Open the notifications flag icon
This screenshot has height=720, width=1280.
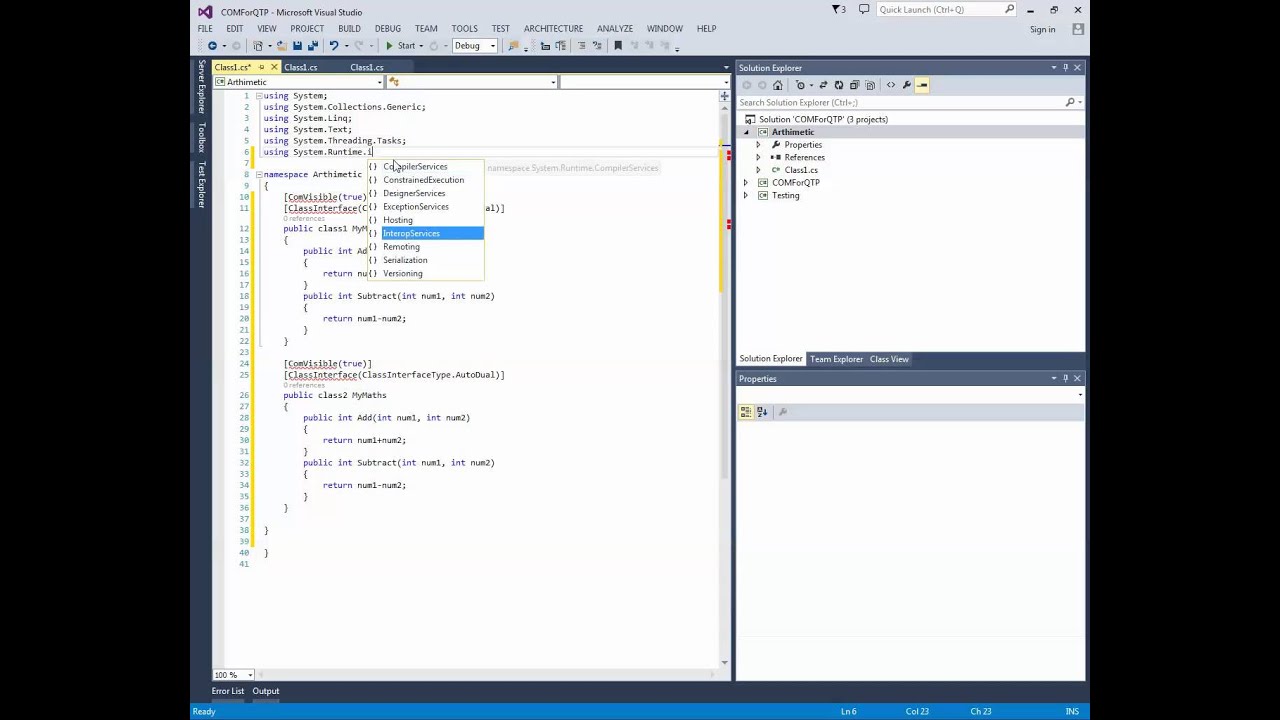pyautogui.click(x=838, y=9)
